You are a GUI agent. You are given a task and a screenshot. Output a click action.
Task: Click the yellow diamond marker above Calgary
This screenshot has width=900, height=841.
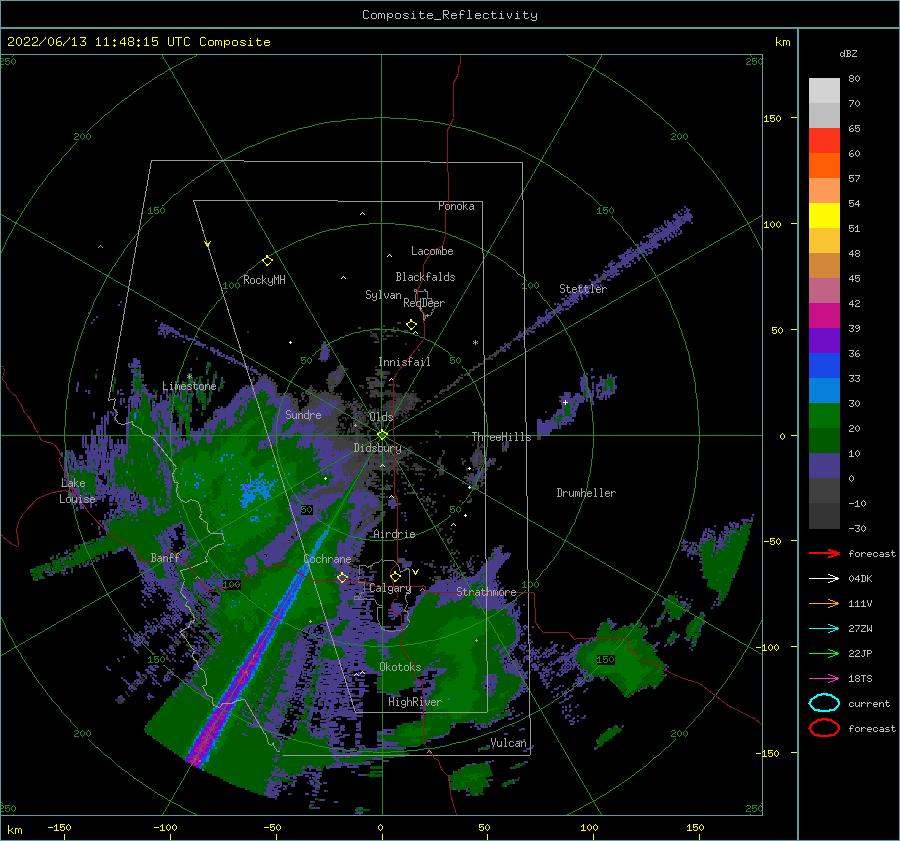point(395,576)
